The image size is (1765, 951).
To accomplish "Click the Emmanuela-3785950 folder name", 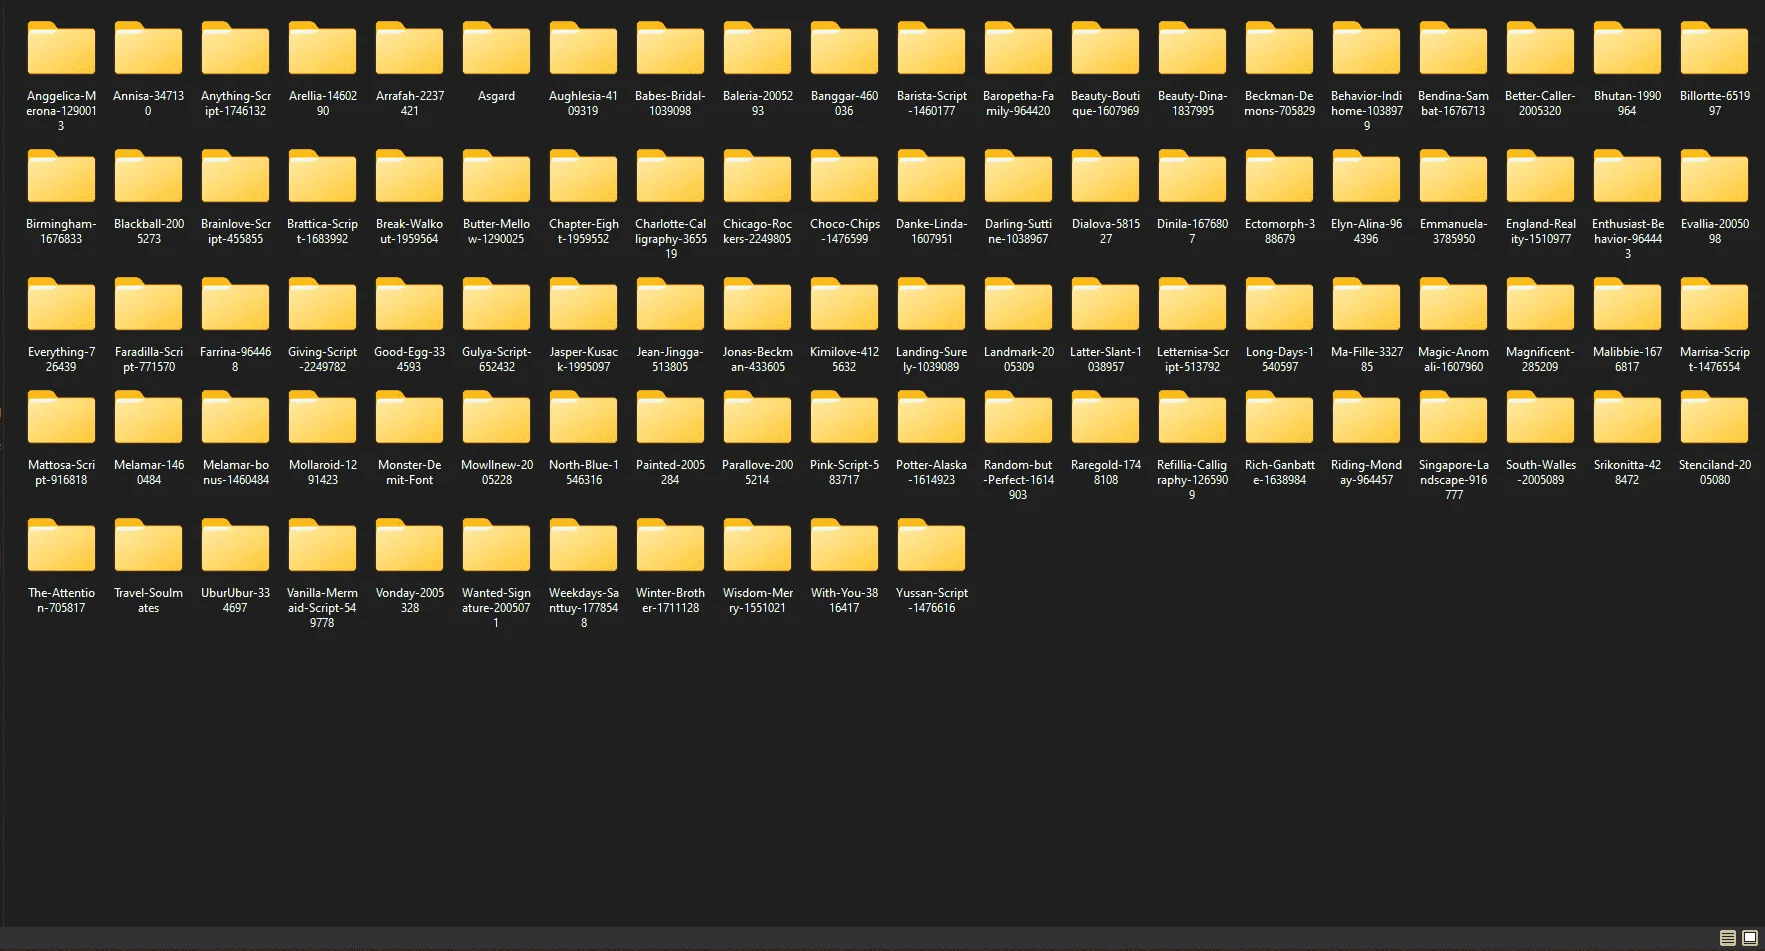I will [x=1453, y=231].
